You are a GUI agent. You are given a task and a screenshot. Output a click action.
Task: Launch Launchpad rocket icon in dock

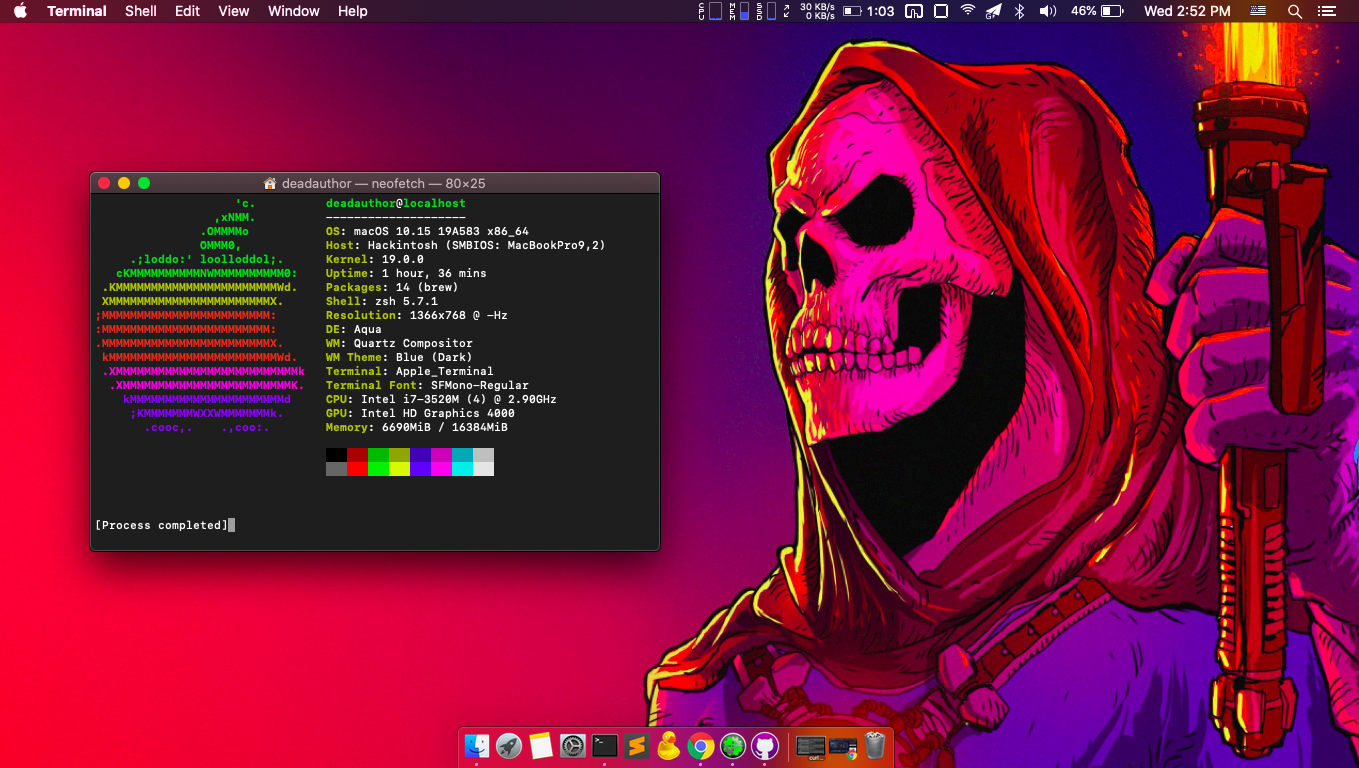point(509,746)
